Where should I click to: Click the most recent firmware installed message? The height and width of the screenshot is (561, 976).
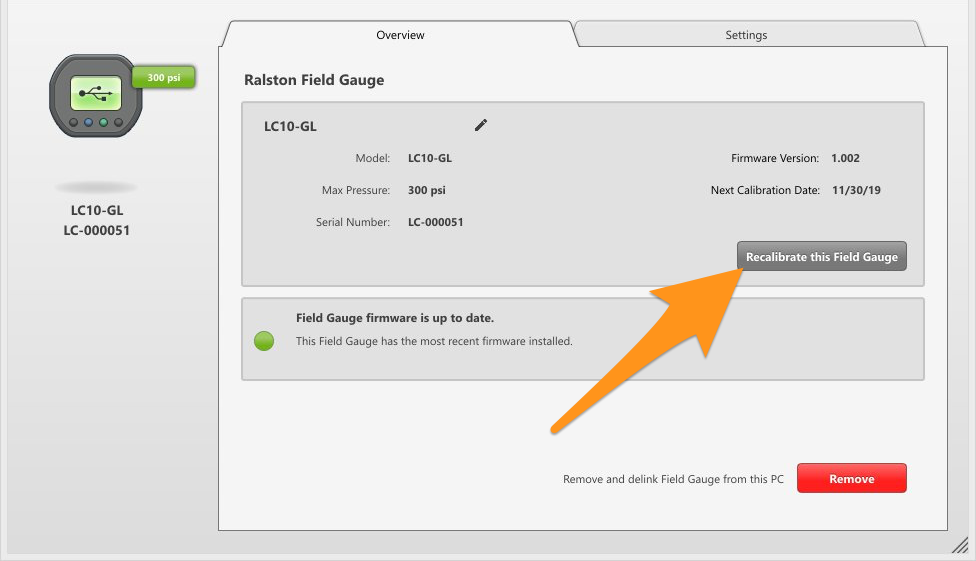point(434,341)
